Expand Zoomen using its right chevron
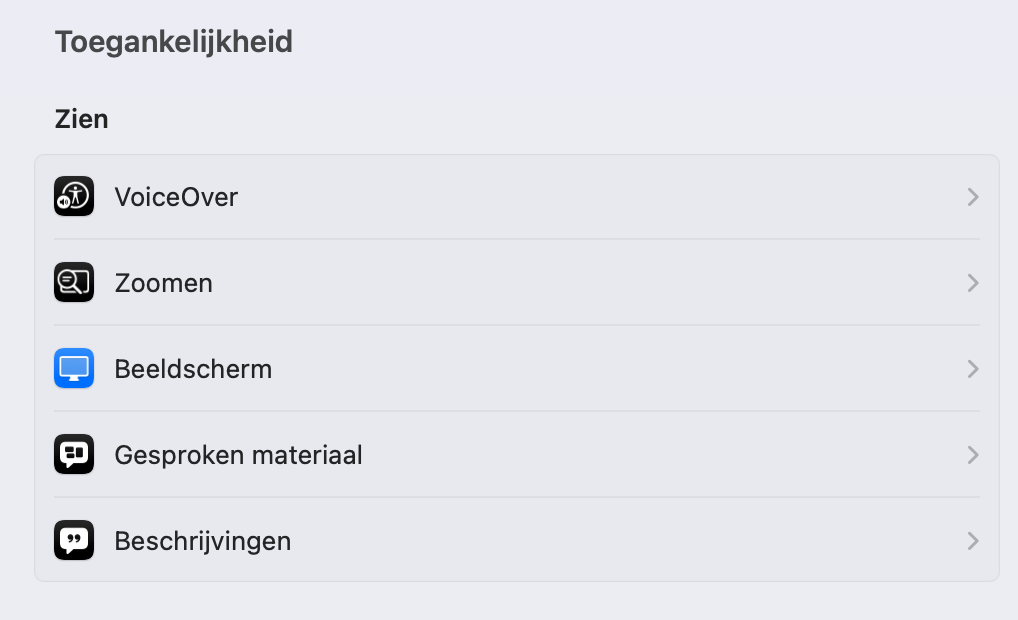 tap(973, 283)
